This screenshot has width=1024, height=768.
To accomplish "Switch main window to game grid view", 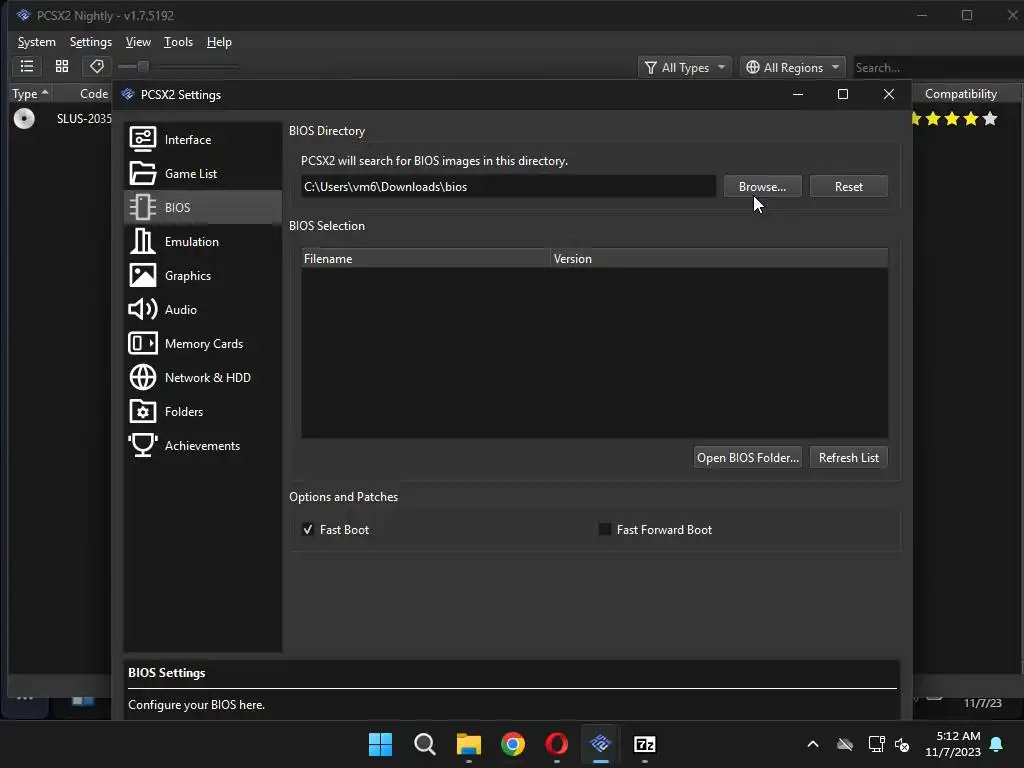I will (x=62, y=66).
